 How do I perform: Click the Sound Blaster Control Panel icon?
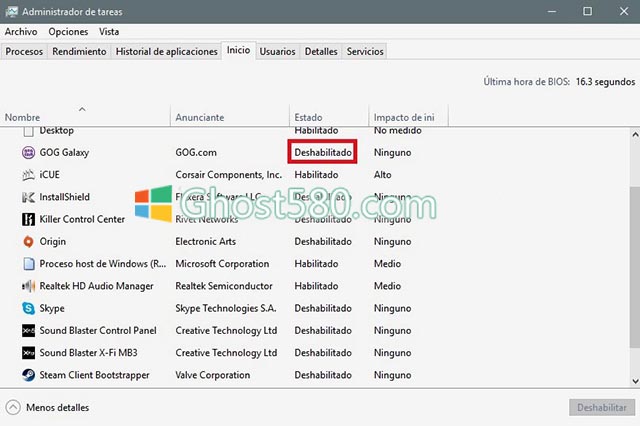pyautogui.click(x=28, y=331)
